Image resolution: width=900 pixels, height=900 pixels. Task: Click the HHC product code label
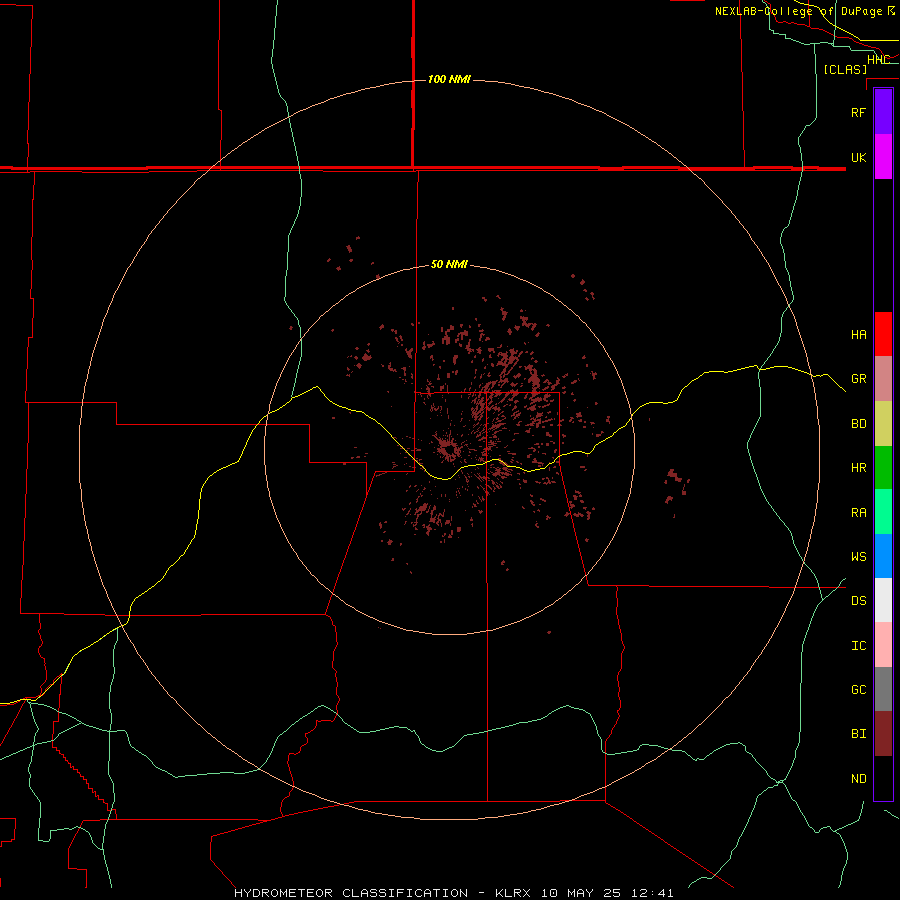[878, 60]
